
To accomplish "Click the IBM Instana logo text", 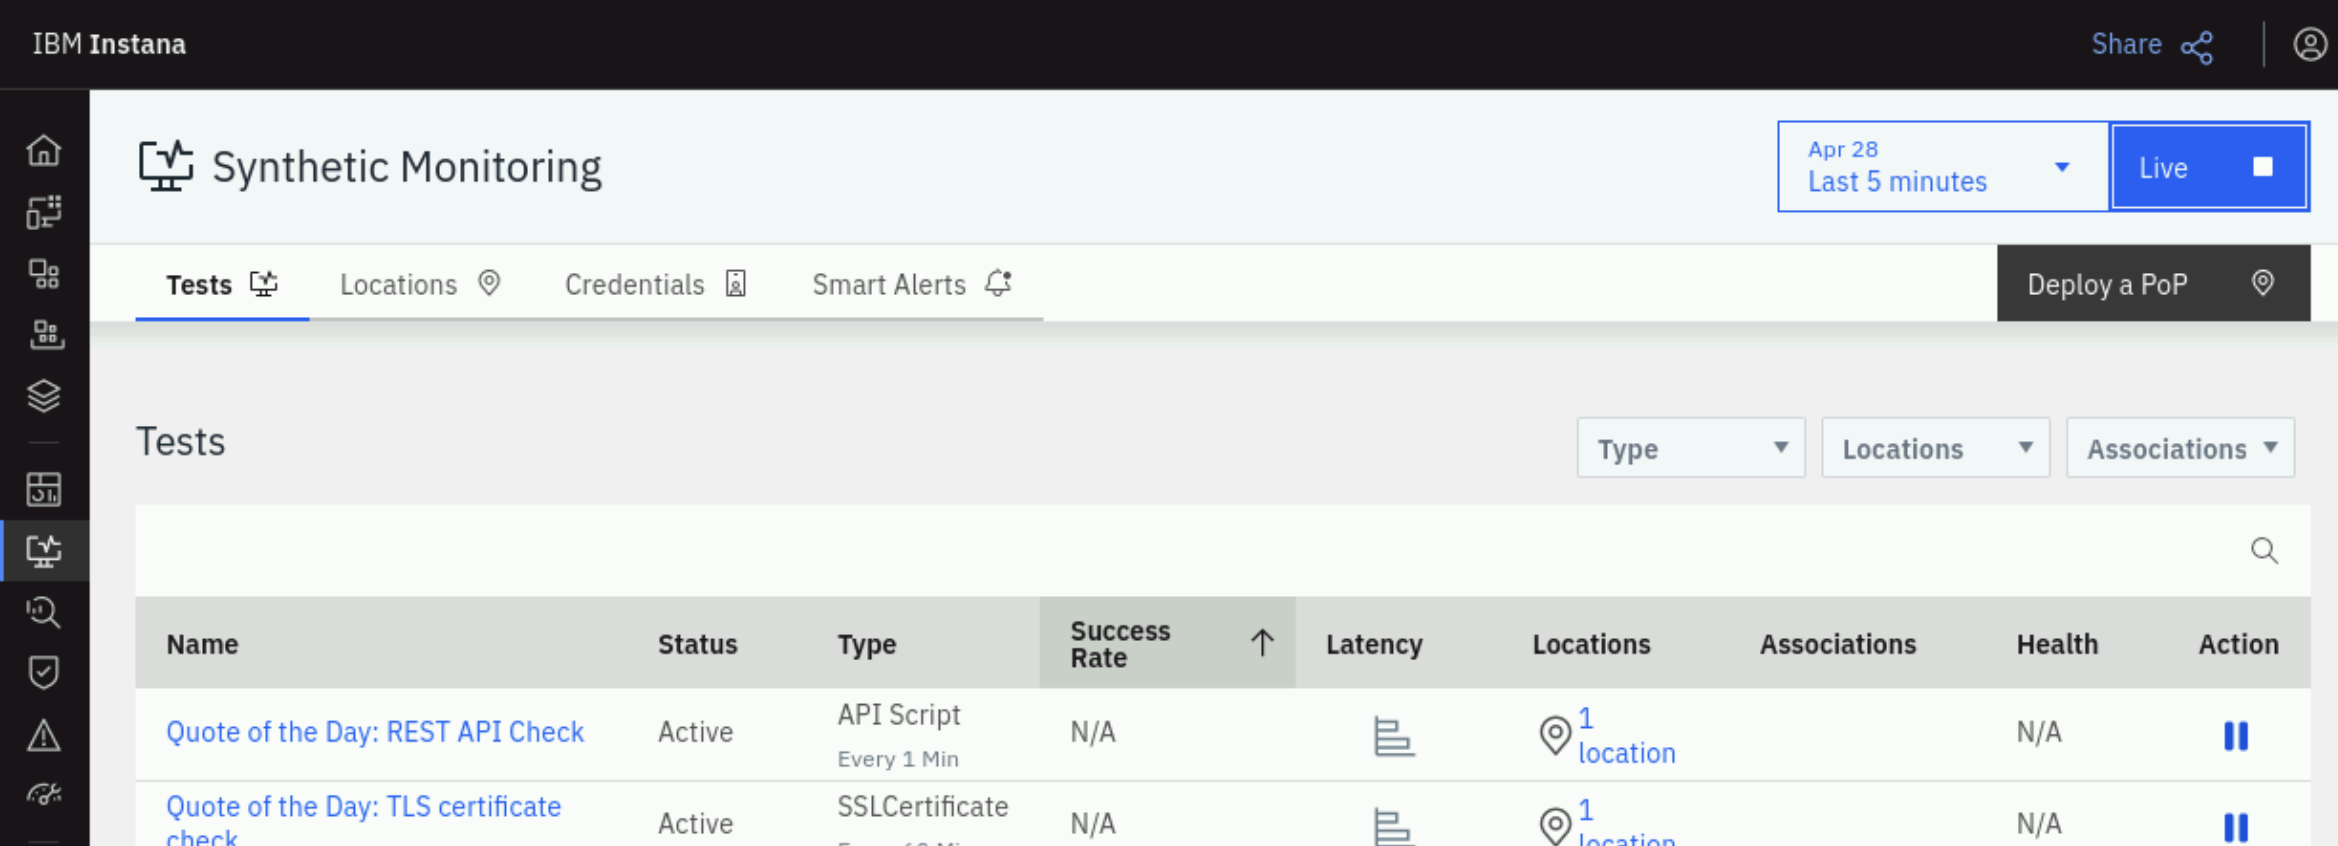I will coord(109,45).
